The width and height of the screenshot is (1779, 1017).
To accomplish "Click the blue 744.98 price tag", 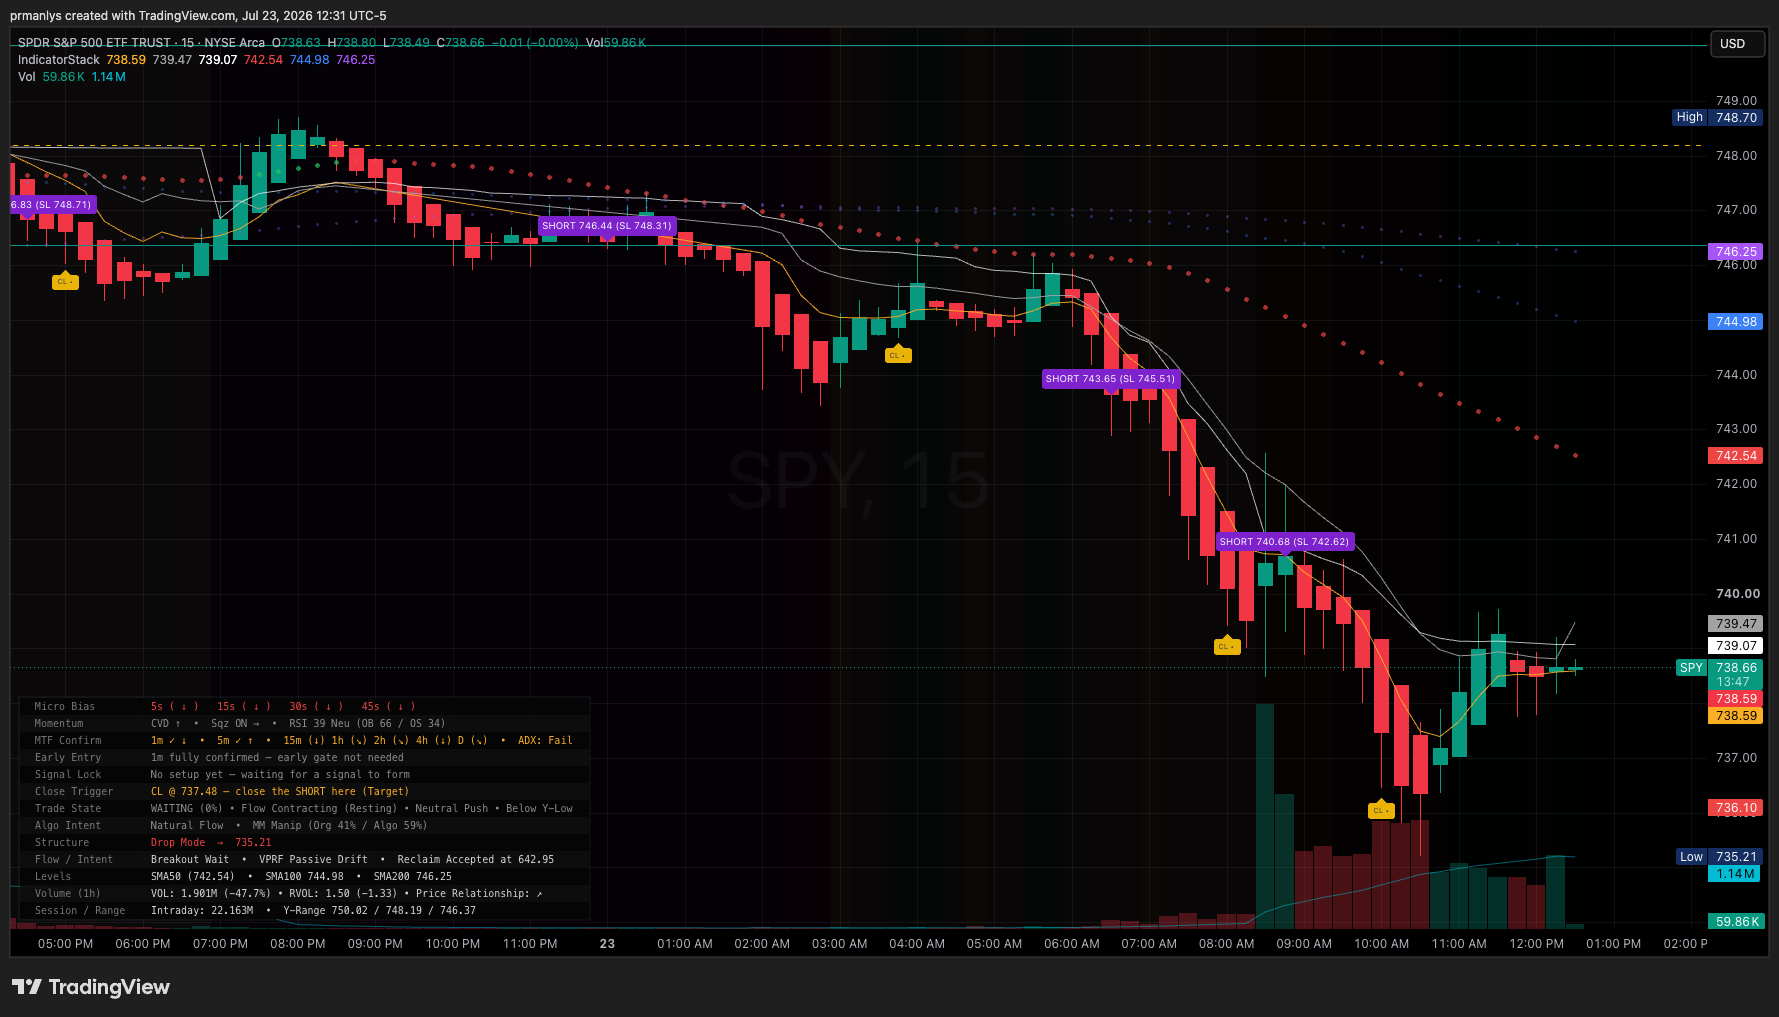I will [1735, 322].
